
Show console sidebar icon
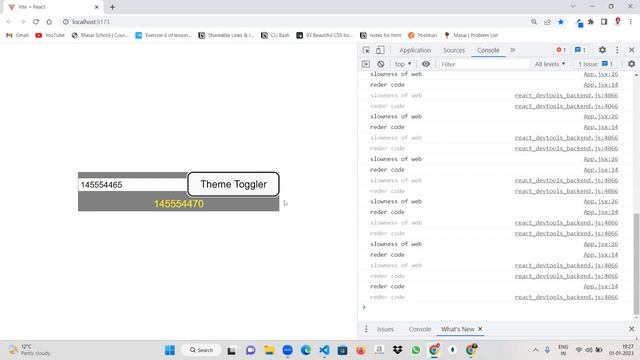tap(366, 64)
